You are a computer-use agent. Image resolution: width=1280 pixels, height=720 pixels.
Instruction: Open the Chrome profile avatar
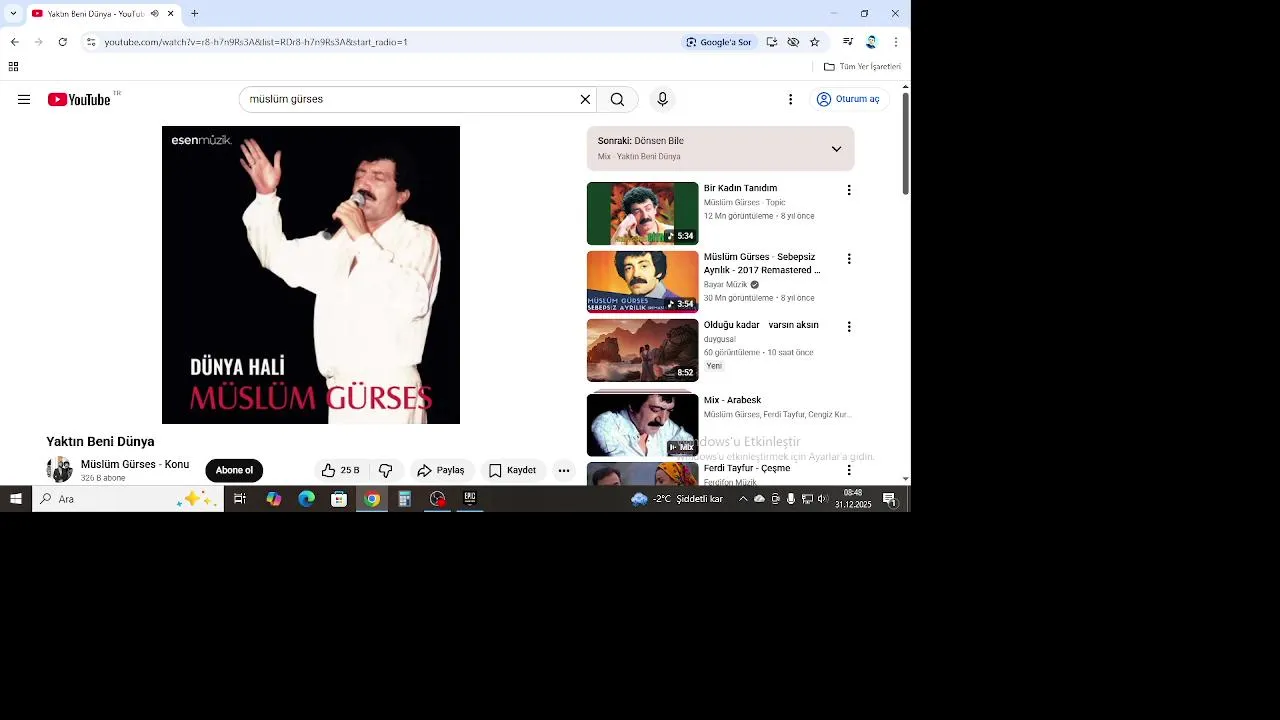(871, 42)
